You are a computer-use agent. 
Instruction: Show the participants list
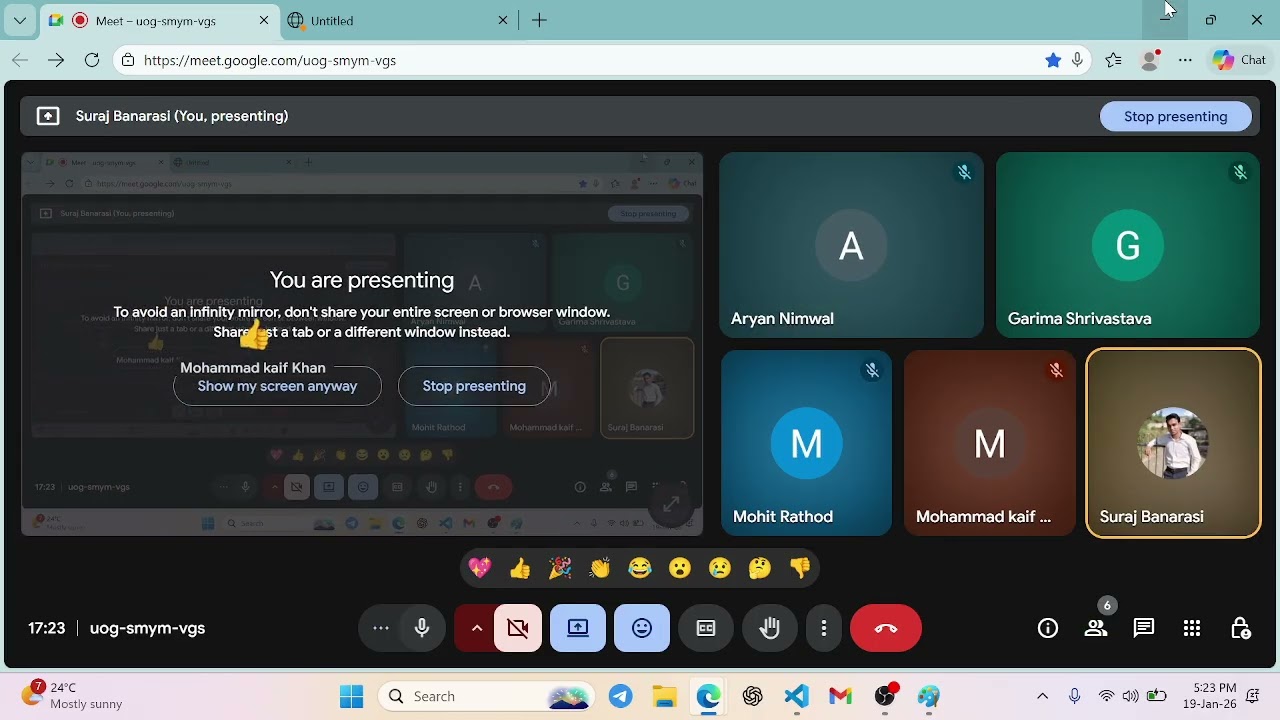1096,628
